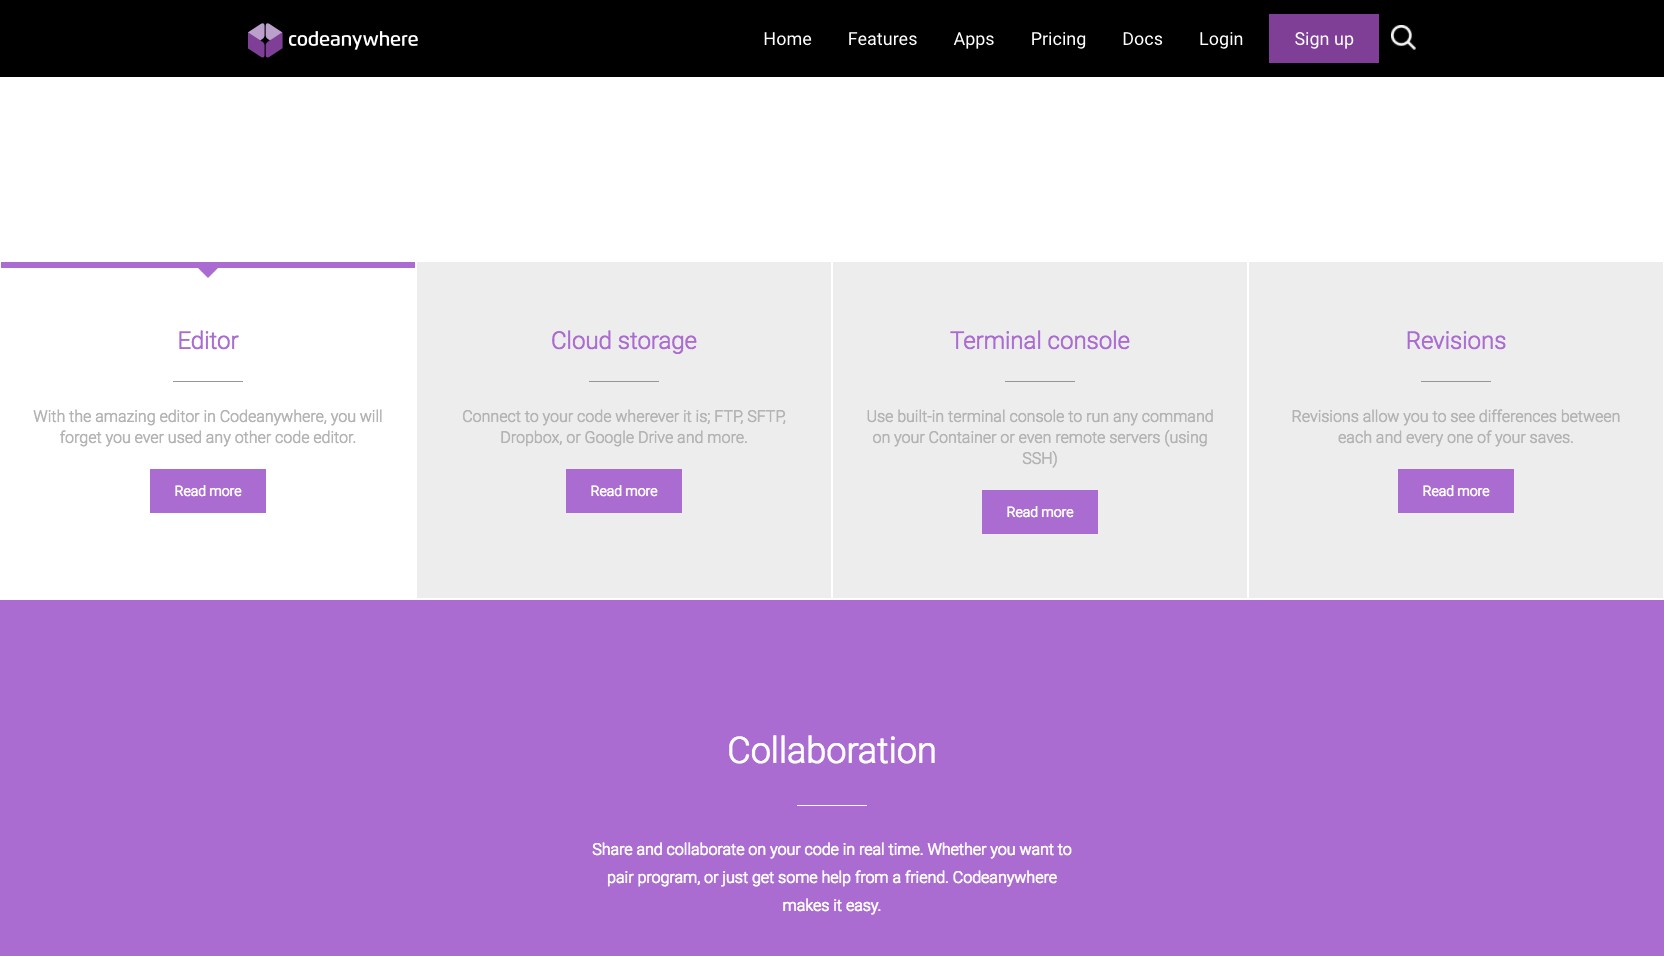Read more about the Editor
Image resolution: width=1664 pixels, height=956 pixels.
(x=208, y=491)
